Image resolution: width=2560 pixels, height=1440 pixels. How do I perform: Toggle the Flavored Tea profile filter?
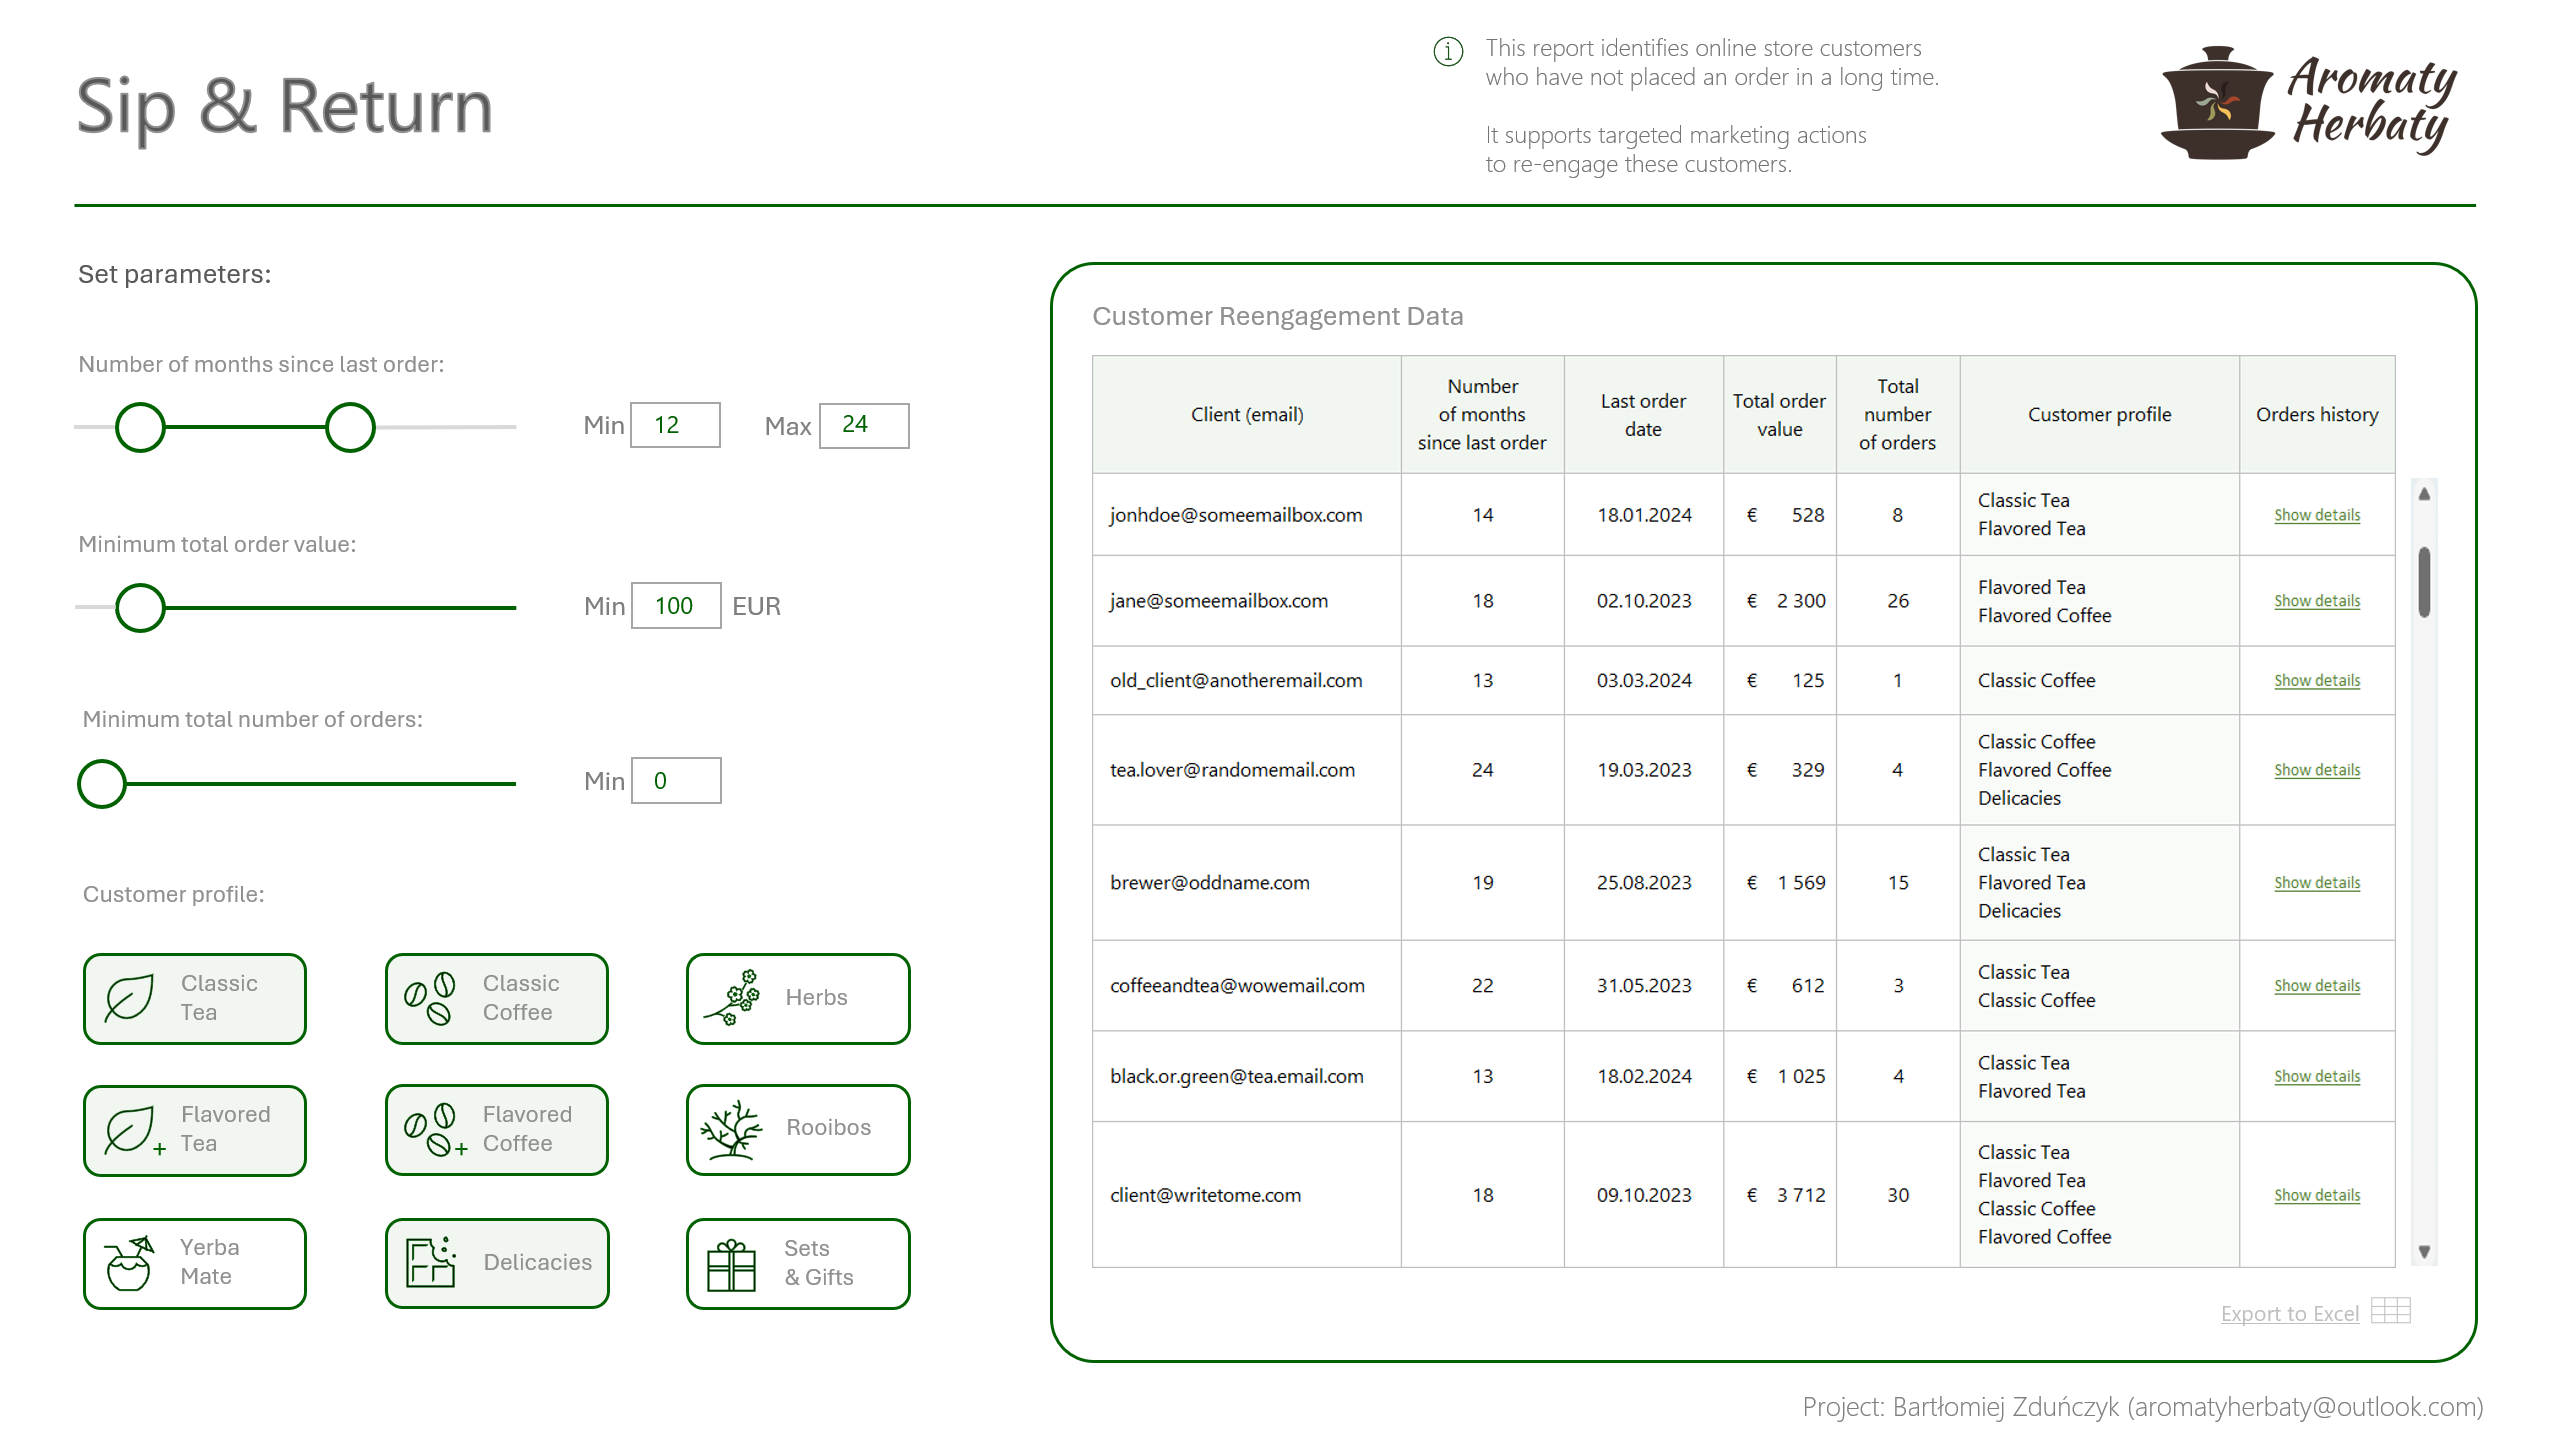point(195,1130)
